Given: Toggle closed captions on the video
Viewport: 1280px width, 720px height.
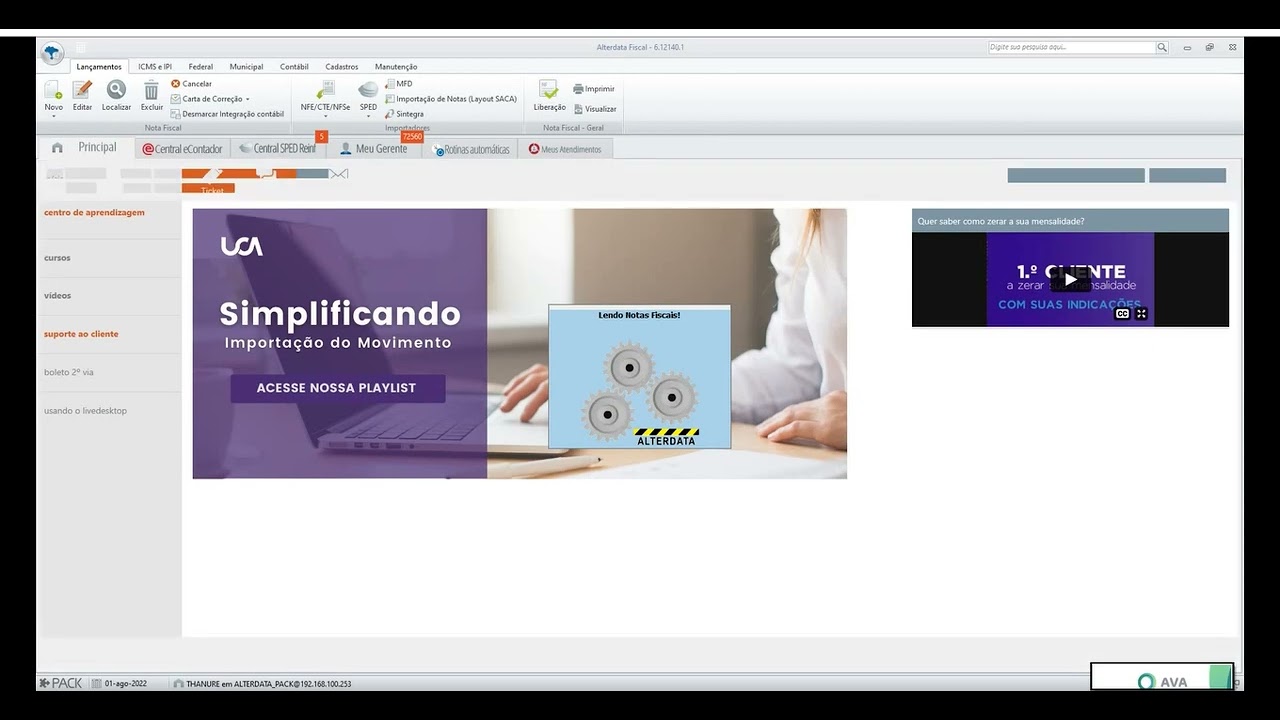Looking at the screenshot, I should (x=1122, y=314).
